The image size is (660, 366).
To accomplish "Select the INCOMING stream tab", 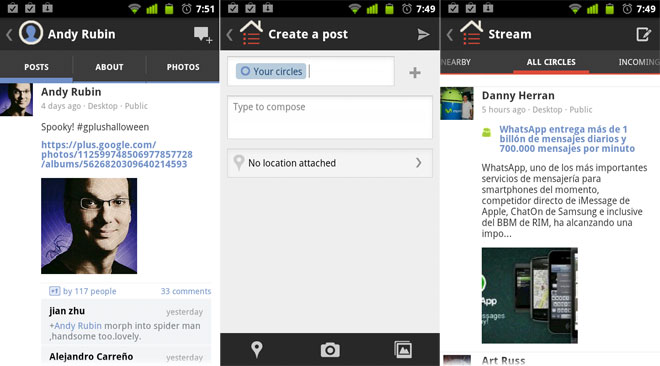I will click(x=639, y=62).
